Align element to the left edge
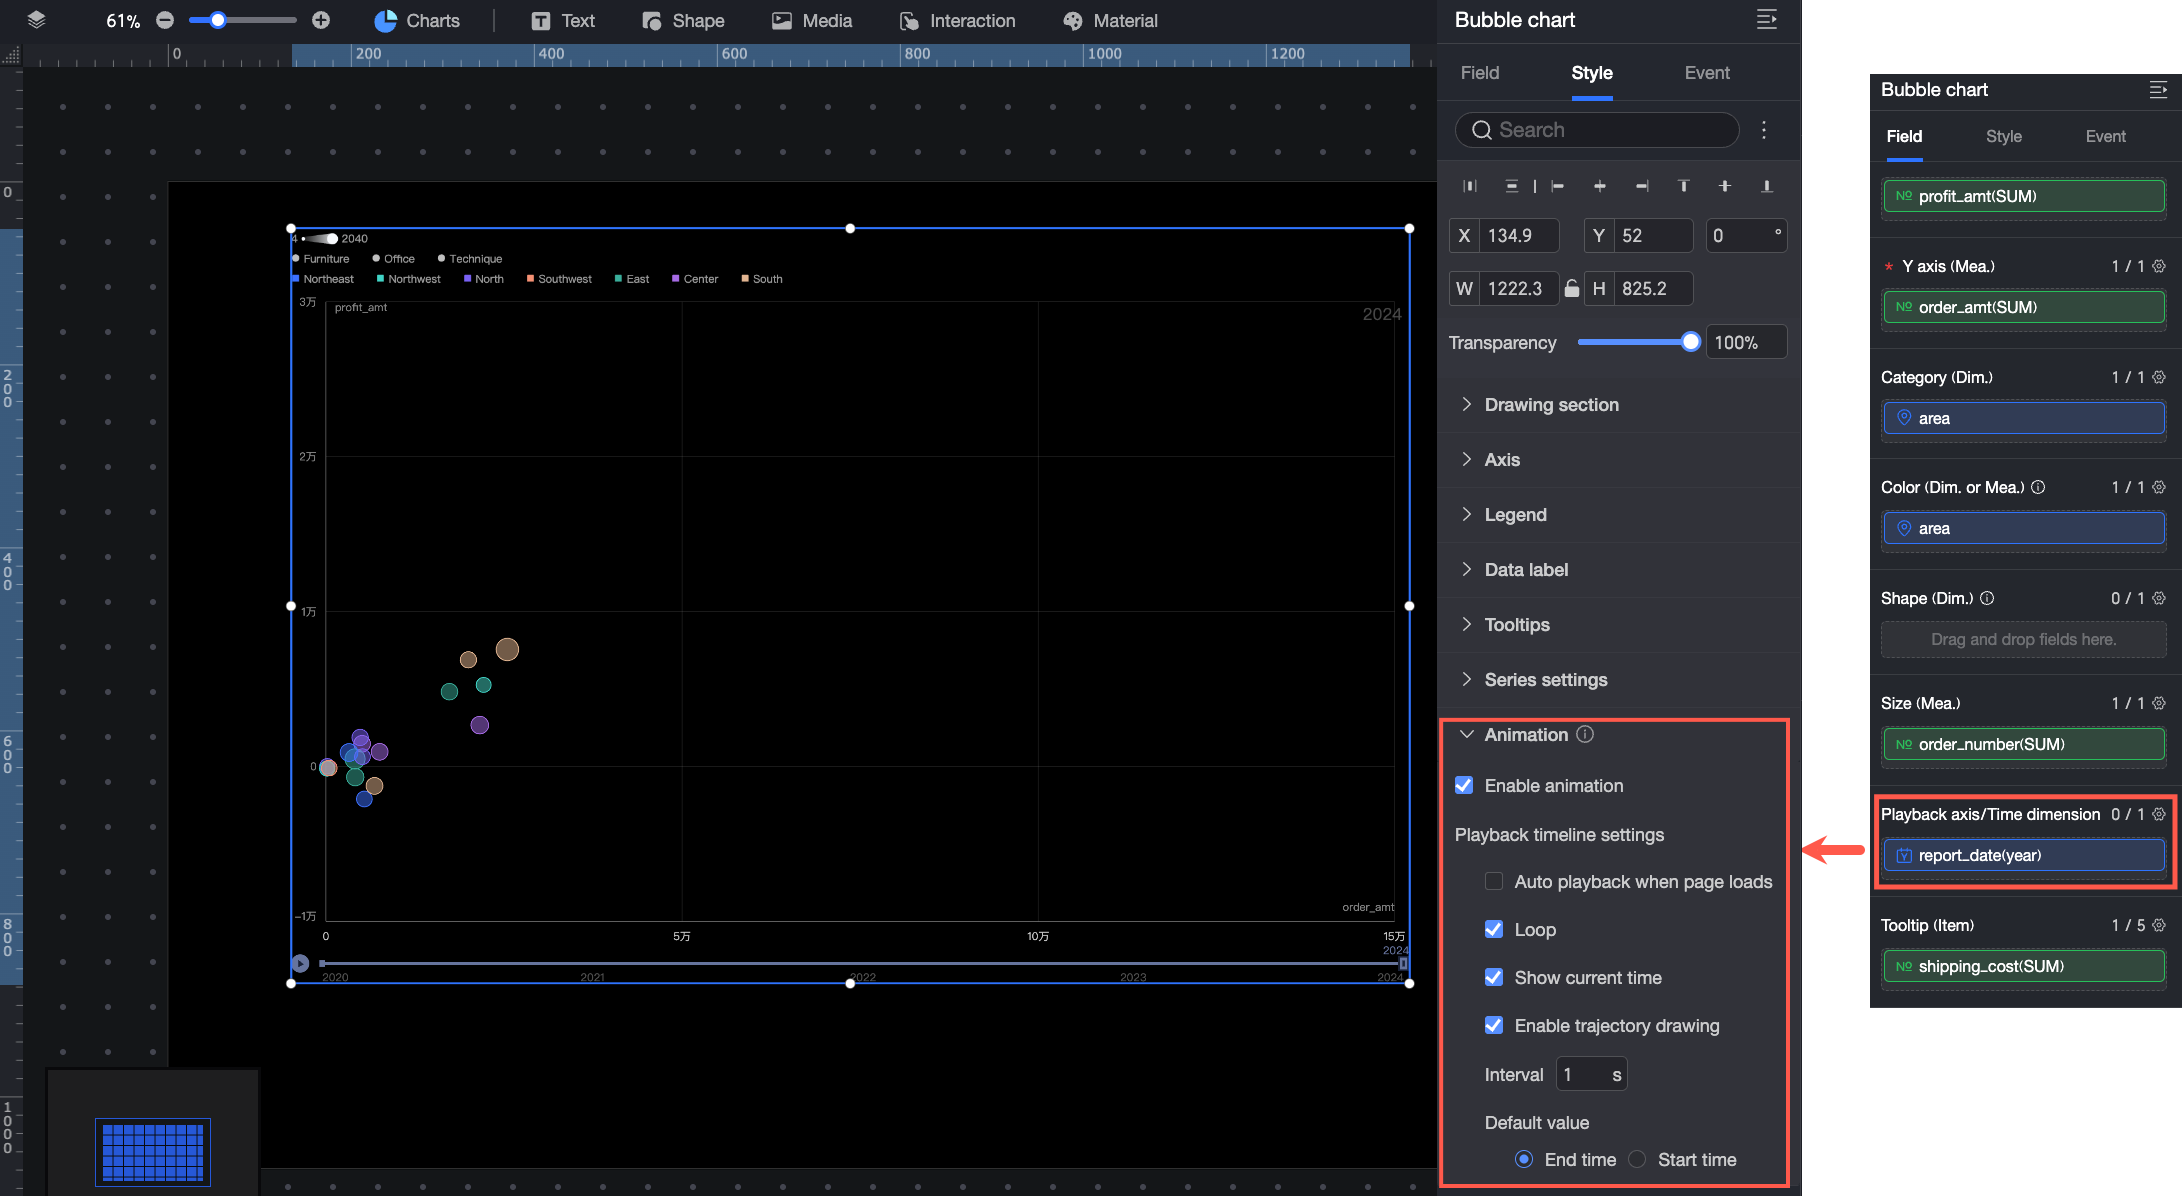This screenshot has height=1196, width=2182. tap(1557, 186)
